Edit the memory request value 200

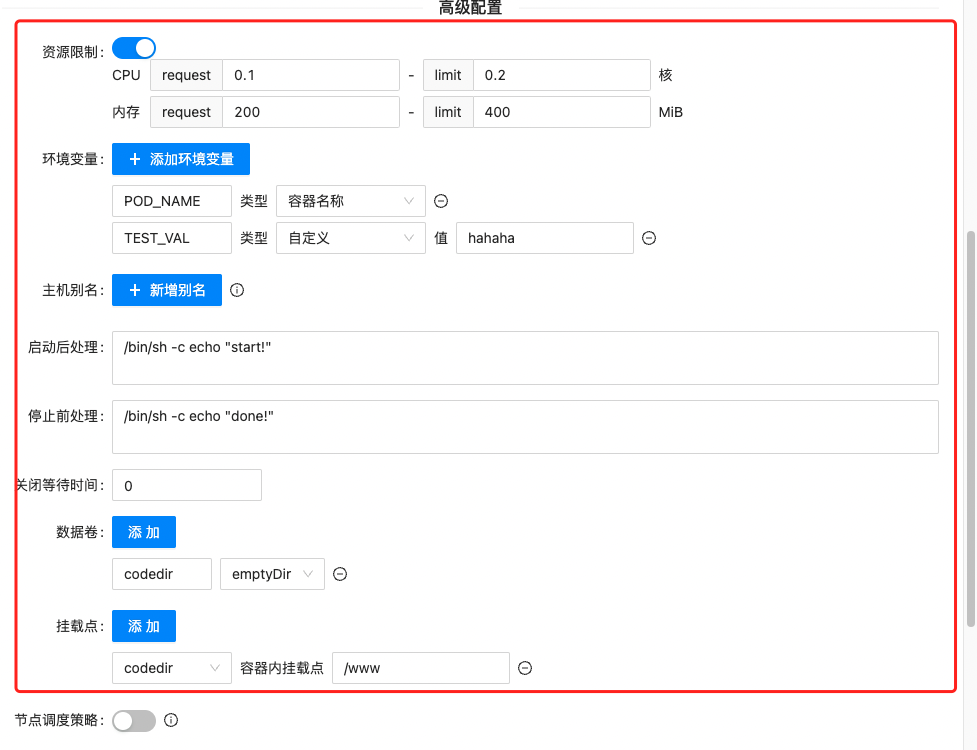(311, 112)
